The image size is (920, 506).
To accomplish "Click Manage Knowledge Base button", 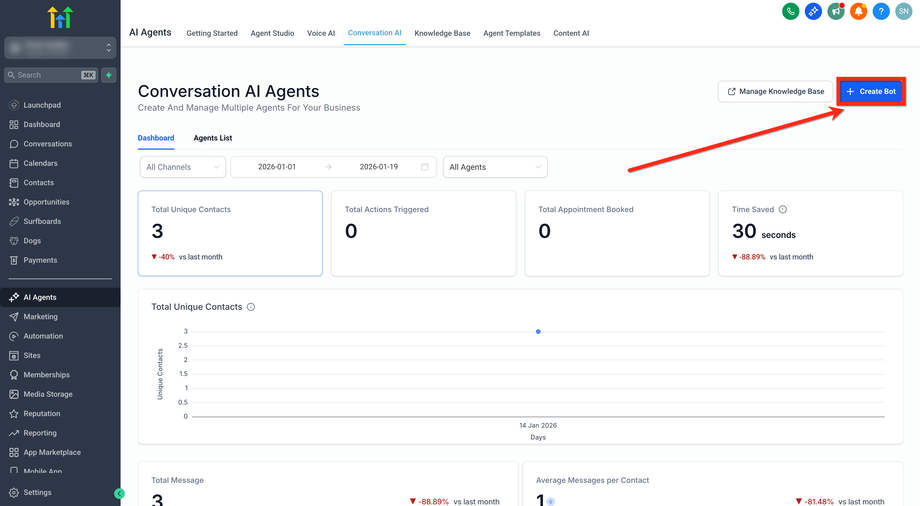I will (x=776, y=92).
